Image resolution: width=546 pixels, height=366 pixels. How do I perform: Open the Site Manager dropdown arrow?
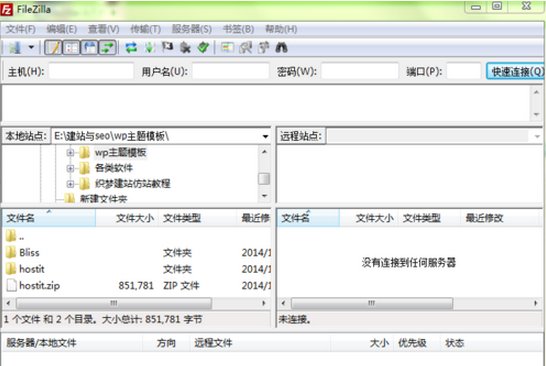(31, 47)
